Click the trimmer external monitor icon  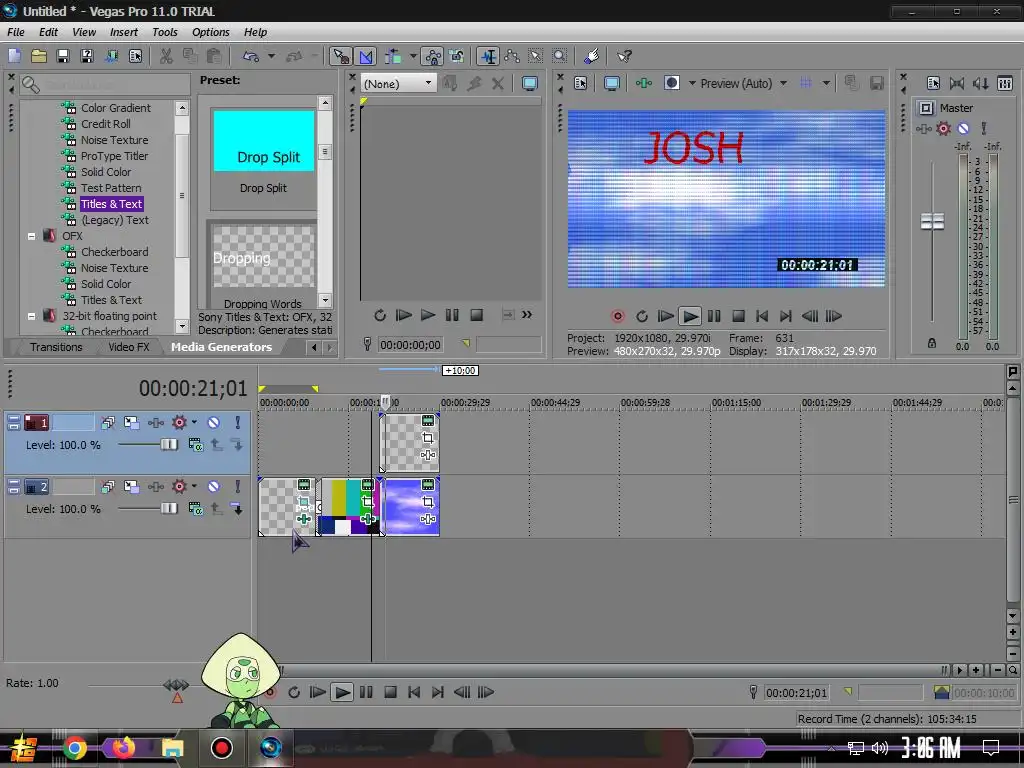point(530,83)
